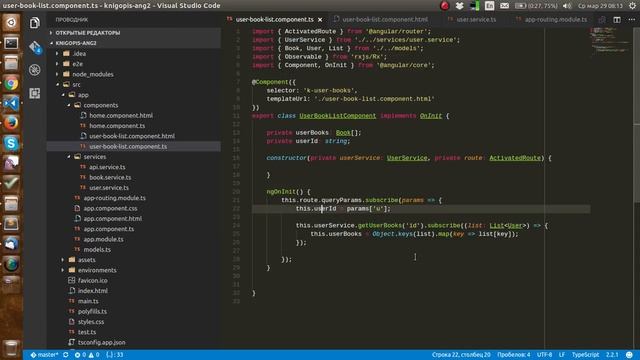Image resolution: width=640 pixels, height=360 pixels.
Task: Click the feedback smiley in status bar
Action: 629,355
